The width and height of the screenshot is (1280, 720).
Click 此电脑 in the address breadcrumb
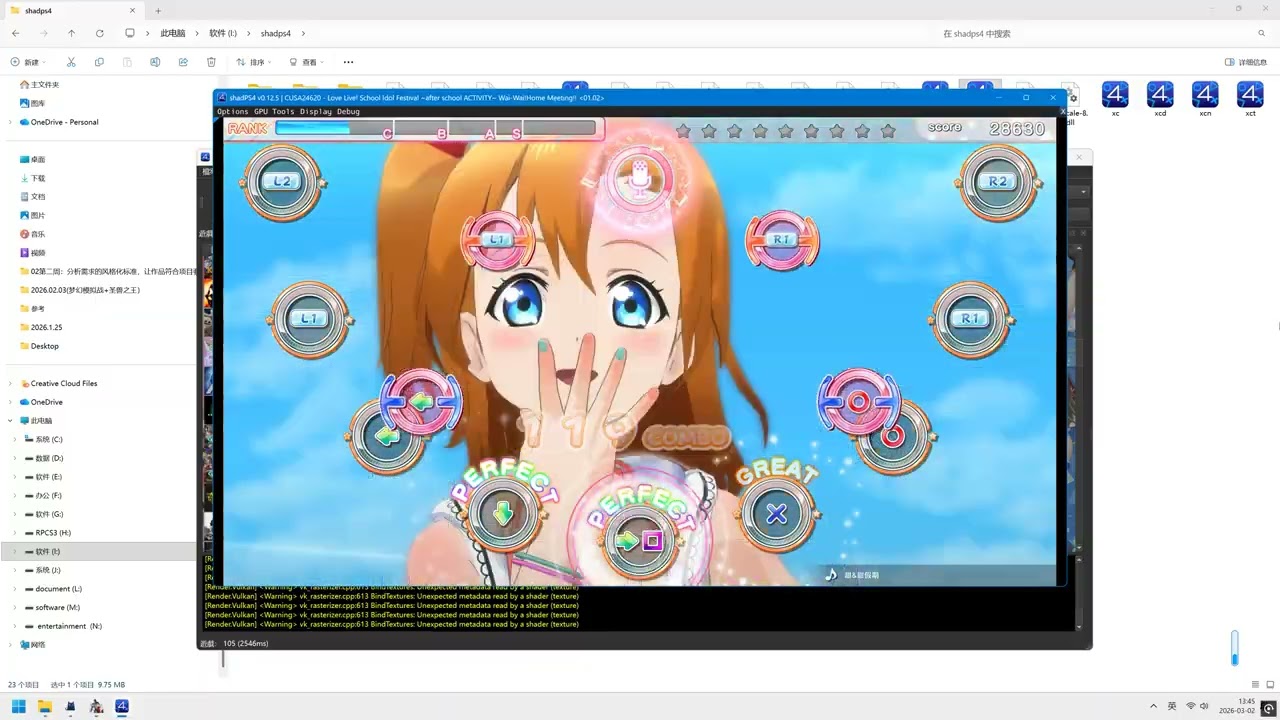pos(173,33)
